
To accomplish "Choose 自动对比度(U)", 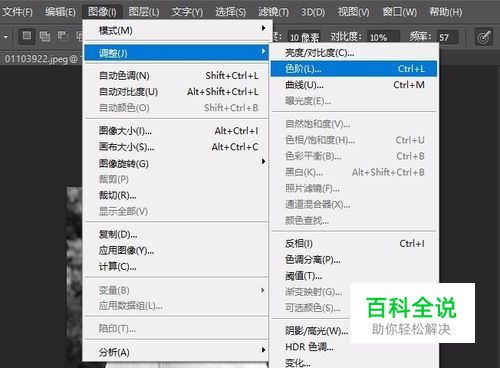I will (176, 92).
